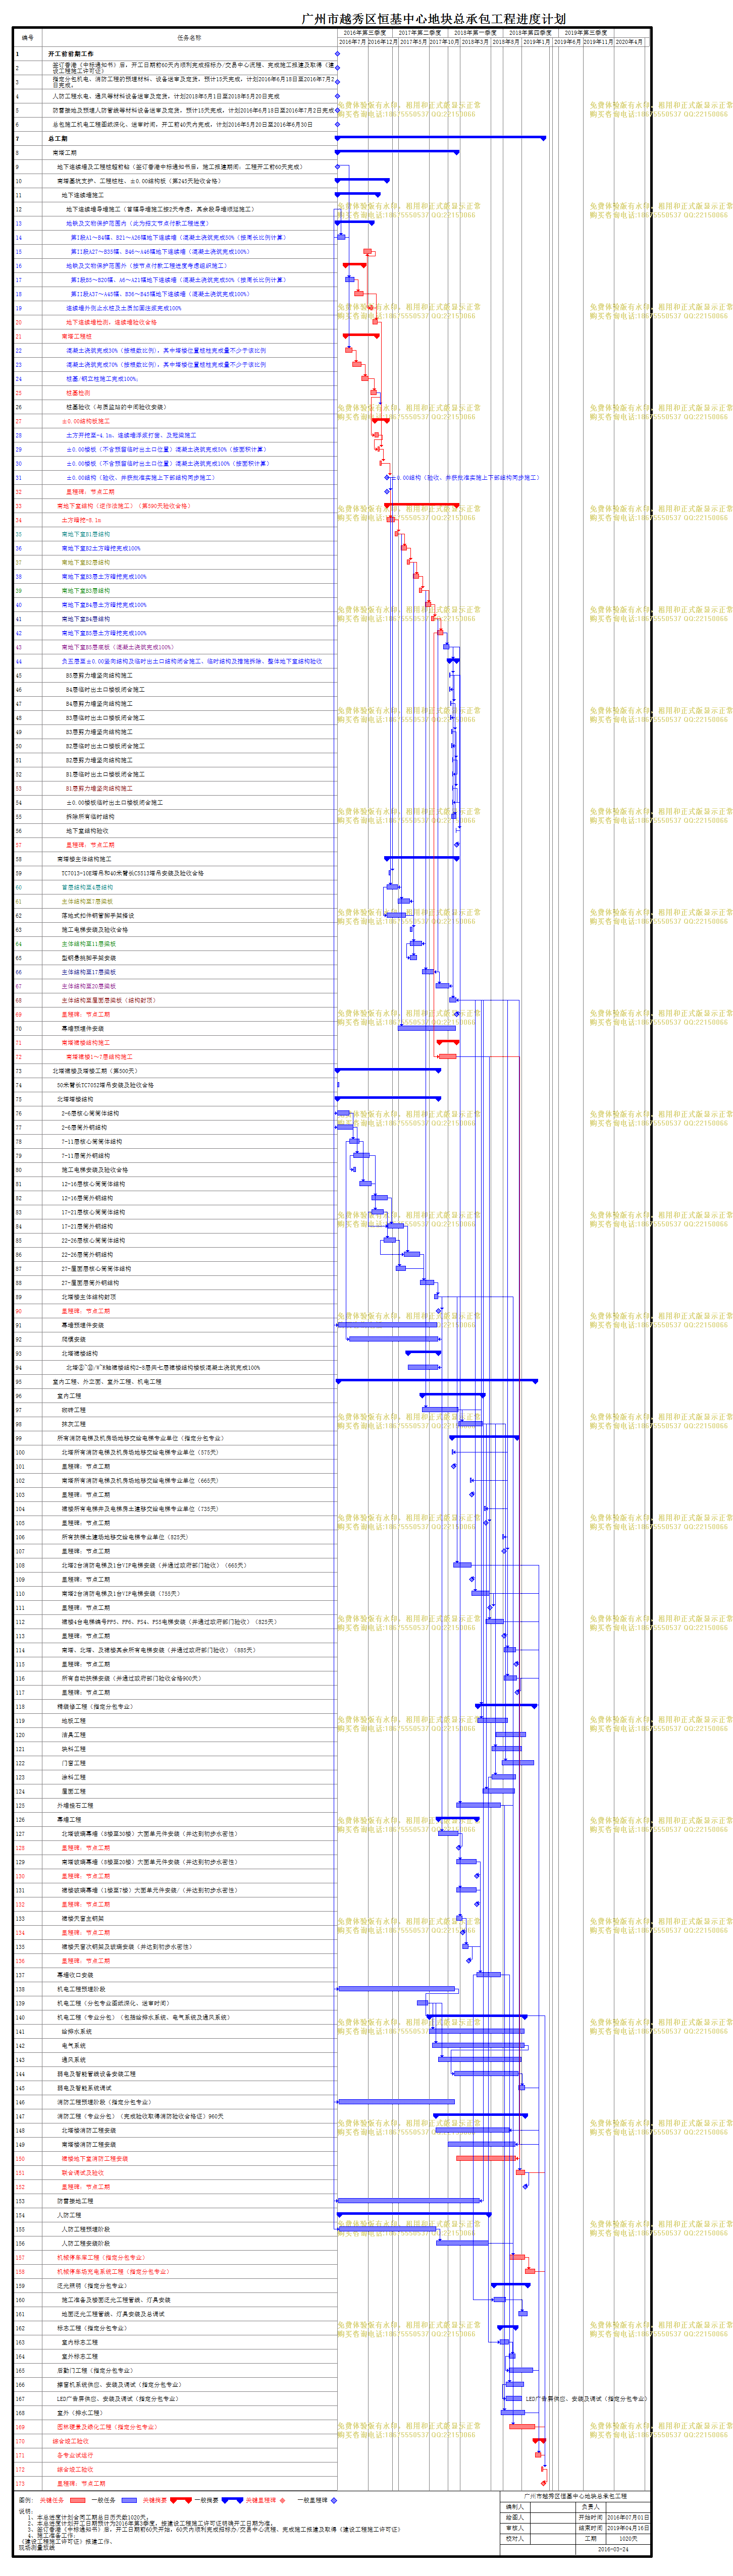The image size is (733, 2576).
Task: Click the 关键里程碑 legend entry
Action: pyautogui.click(x=266, y=2500)
